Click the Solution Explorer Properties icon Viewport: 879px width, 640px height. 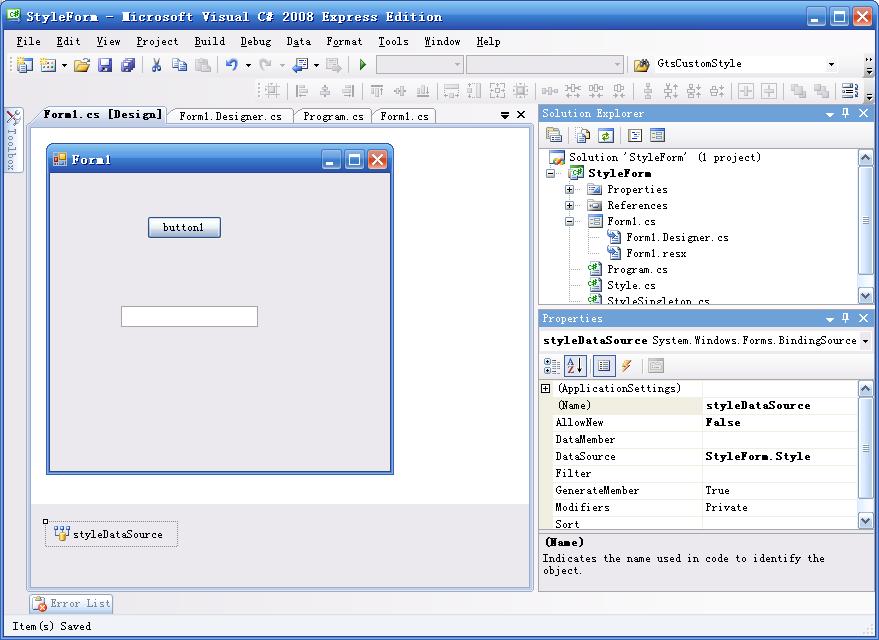[x=554, y=135]
